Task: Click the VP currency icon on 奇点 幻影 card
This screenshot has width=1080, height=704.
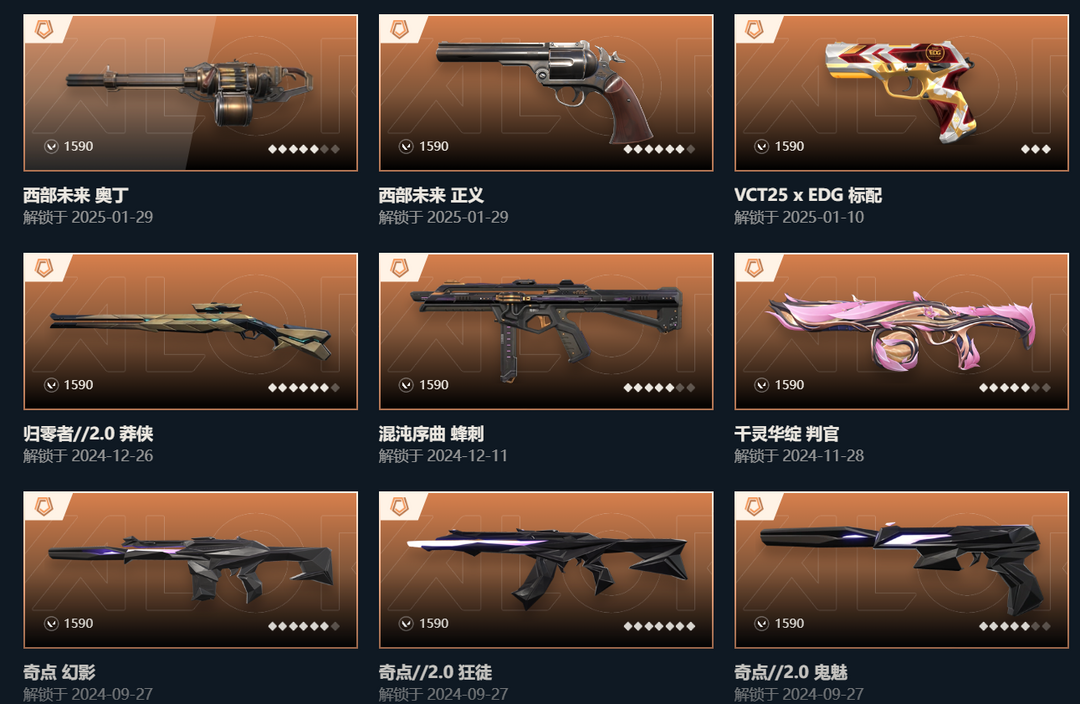Action: pos(51,623)
